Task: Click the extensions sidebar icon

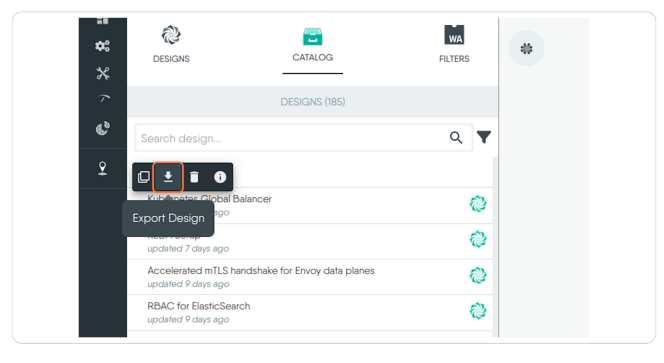Action: coord(102,128)
